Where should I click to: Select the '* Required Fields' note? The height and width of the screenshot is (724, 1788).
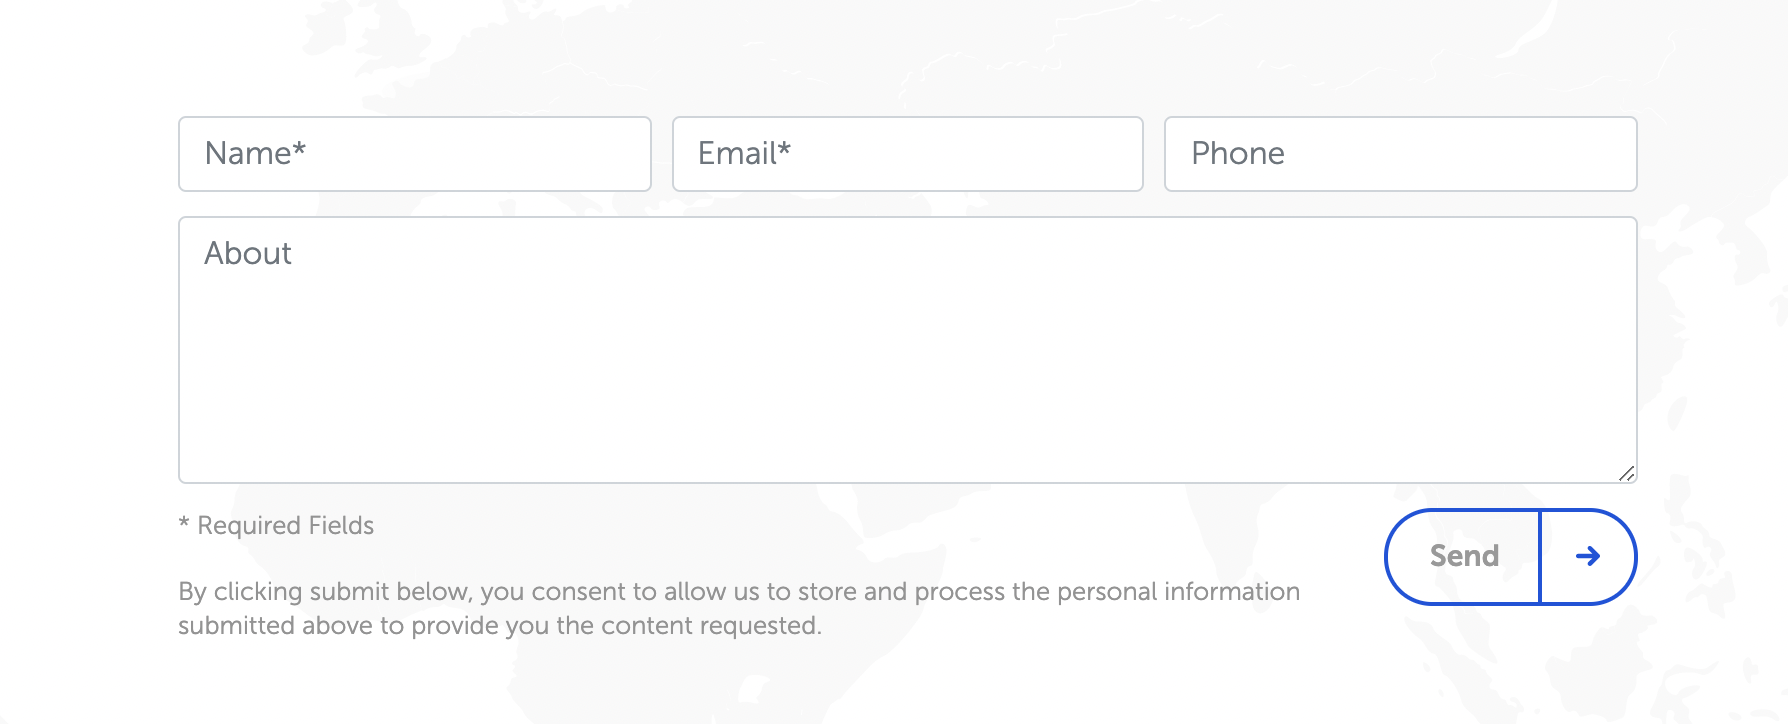pyautogui.click(x=276, y=525)
